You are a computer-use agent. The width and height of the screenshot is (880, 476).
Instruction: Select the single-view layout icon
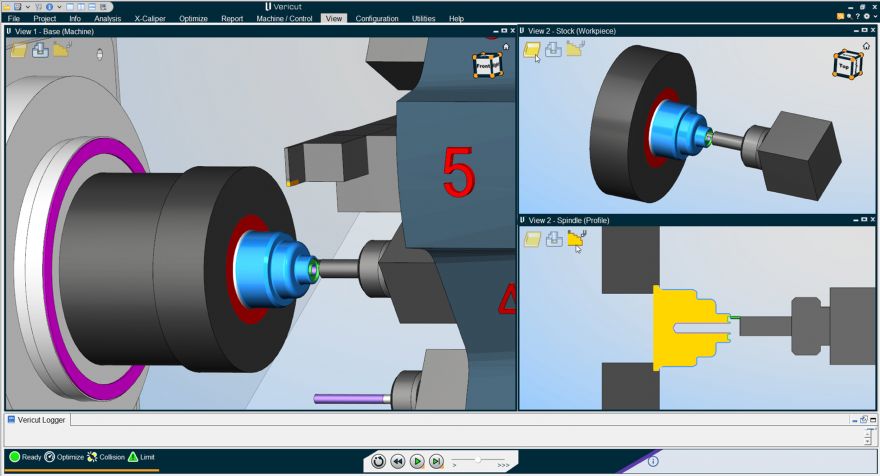coord(70,7)
